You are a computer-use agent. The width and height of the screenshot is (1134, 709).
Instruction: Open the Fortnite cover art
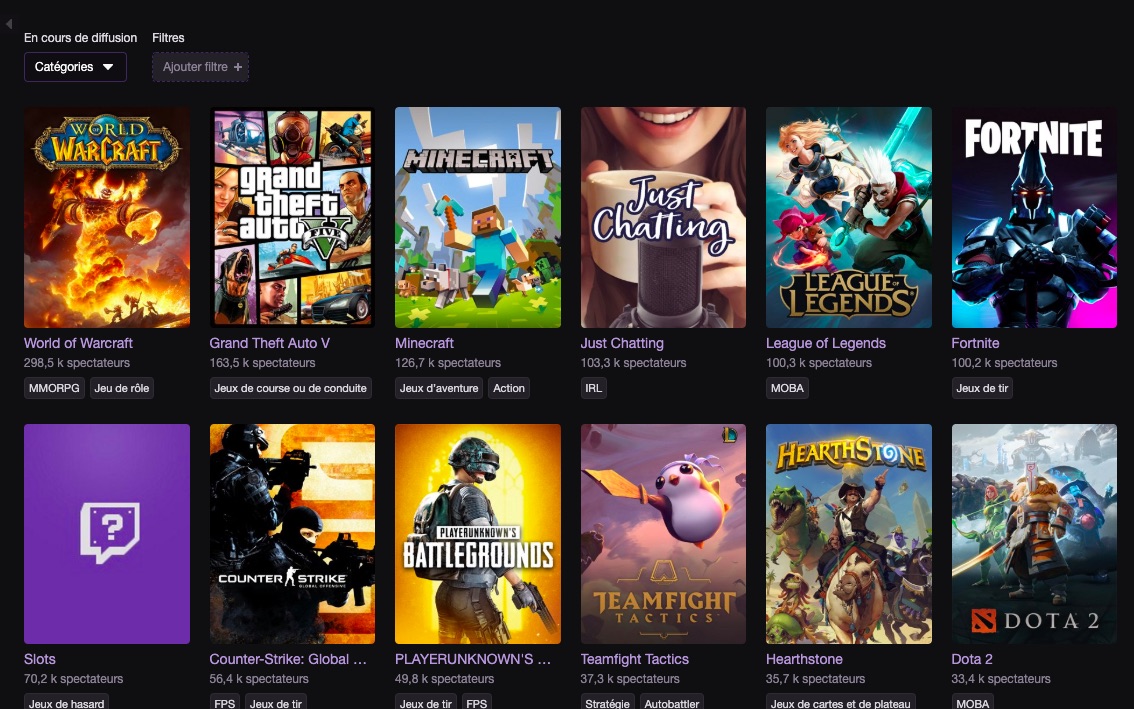[1034, 217]
